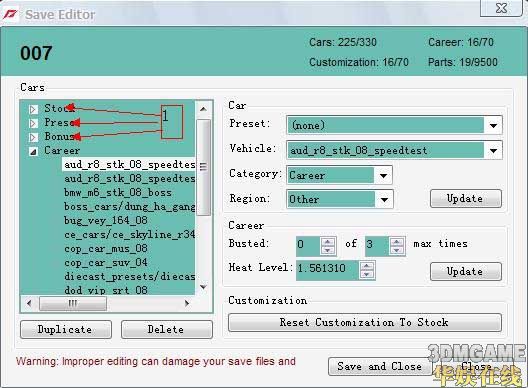Click the Duplicate button
Screen dimensions: 528x388
66,329
